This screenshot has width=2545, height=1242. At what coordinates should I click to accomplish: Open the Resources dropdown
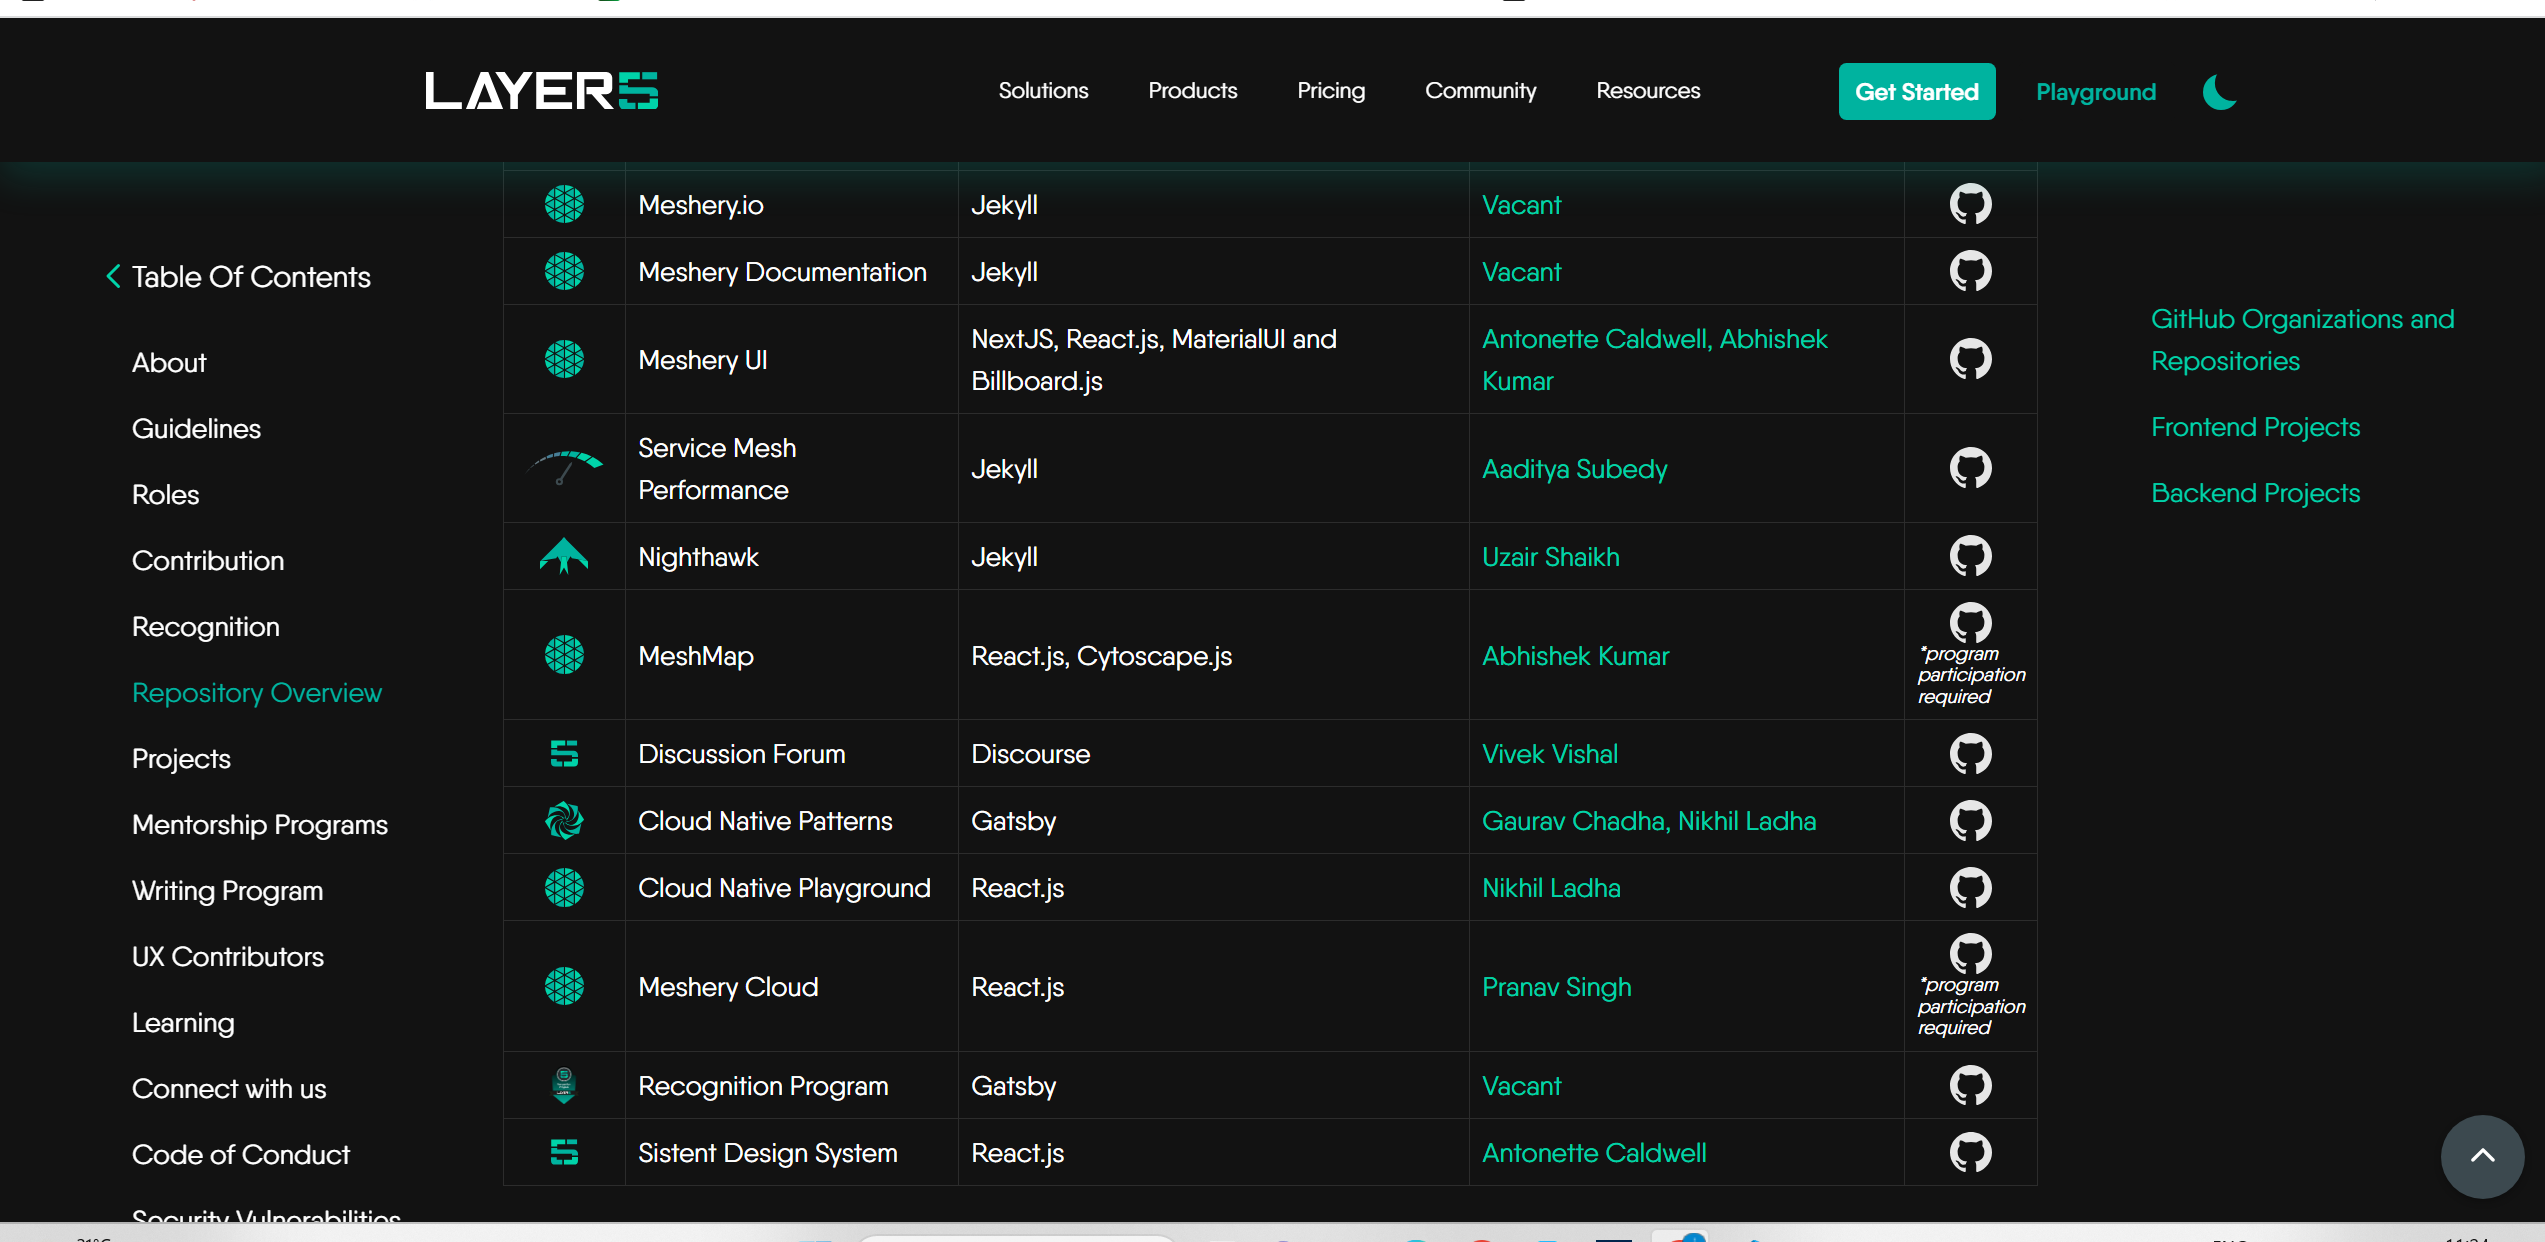click(x=1647, y=90)
